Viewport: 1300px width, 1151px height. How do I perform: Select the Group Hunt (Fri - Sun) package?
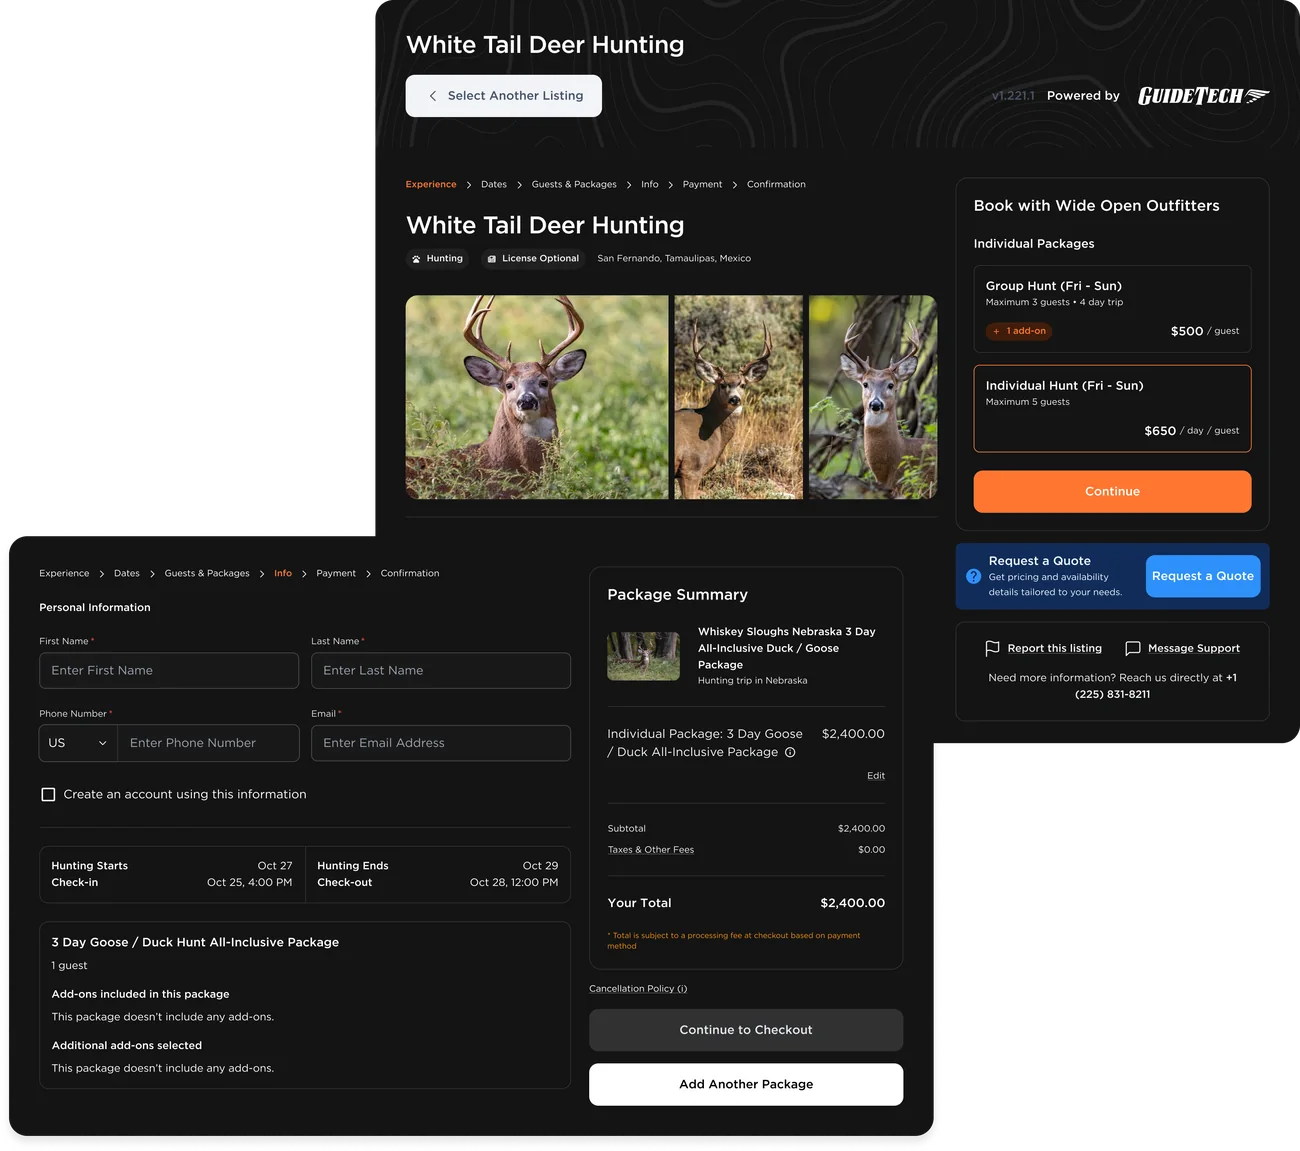pos(1112,309)
